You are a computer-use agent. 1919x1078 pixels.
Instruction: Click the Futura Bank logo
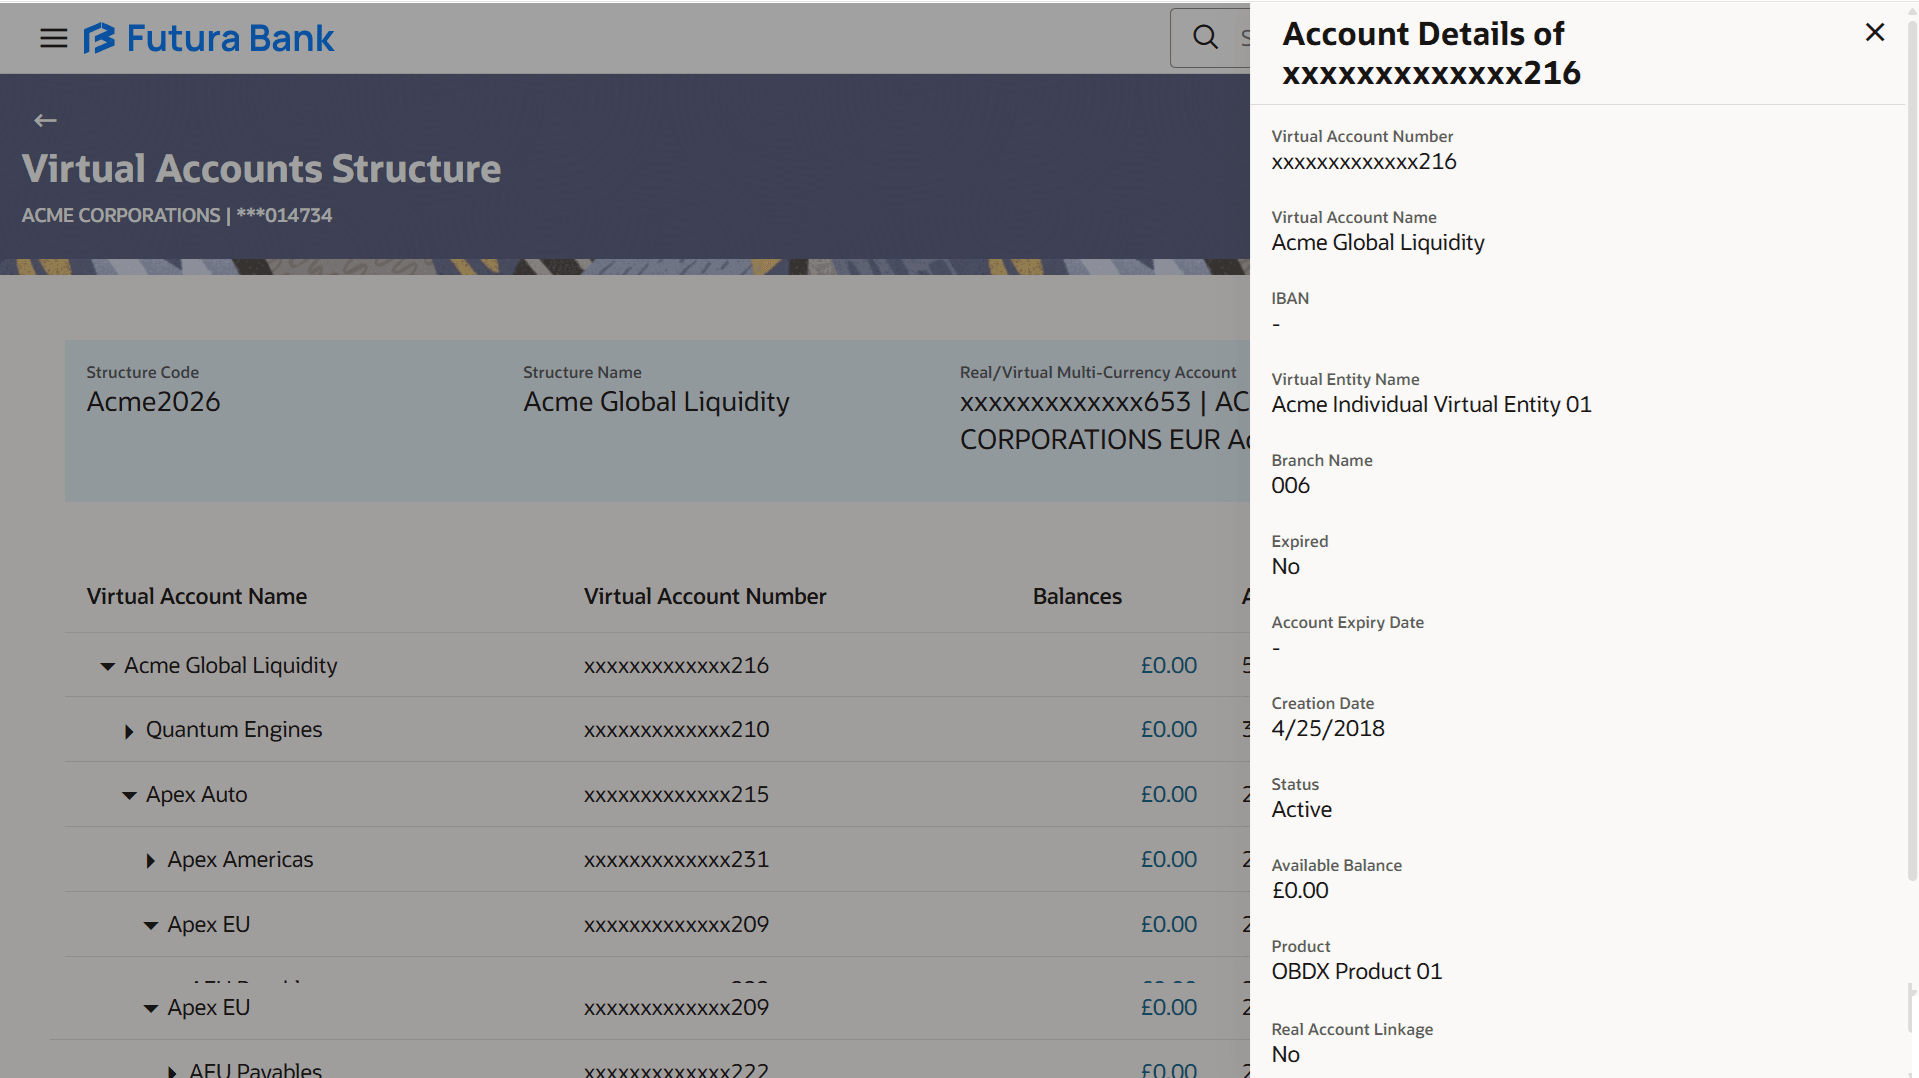tap(208, 38)
